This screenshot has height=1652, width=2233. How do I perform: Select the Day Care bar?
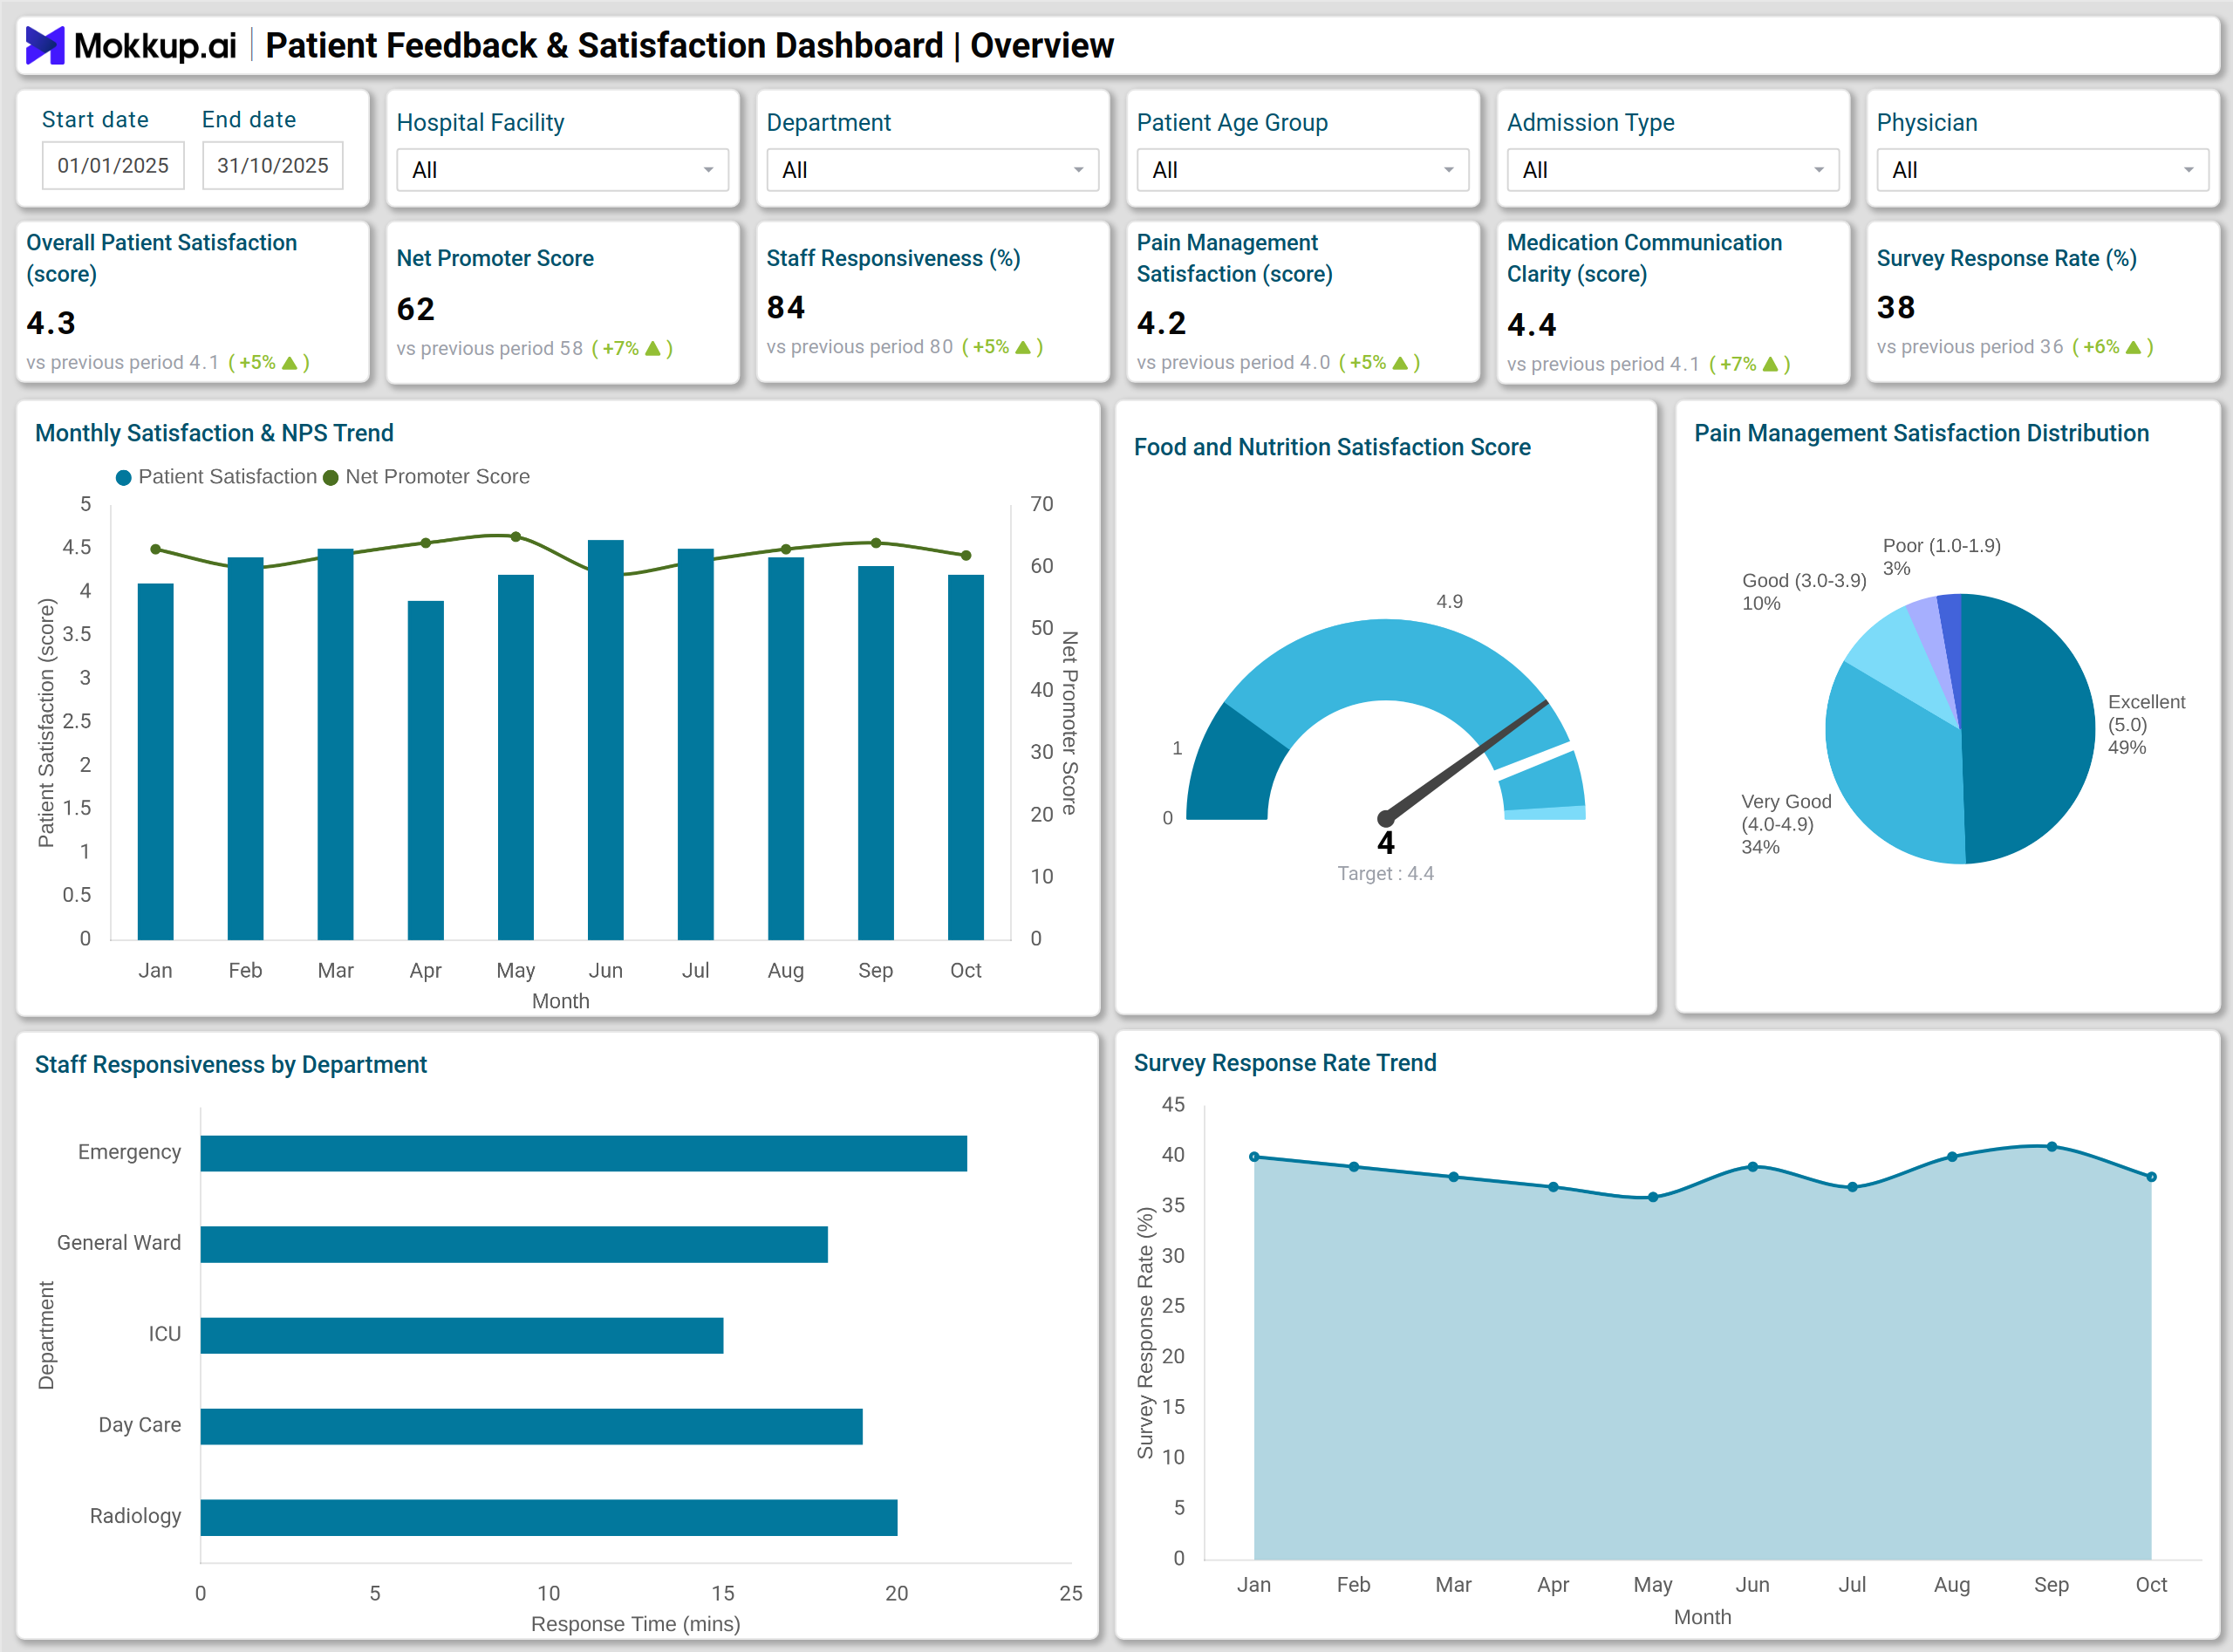(x=532, y=1426)
